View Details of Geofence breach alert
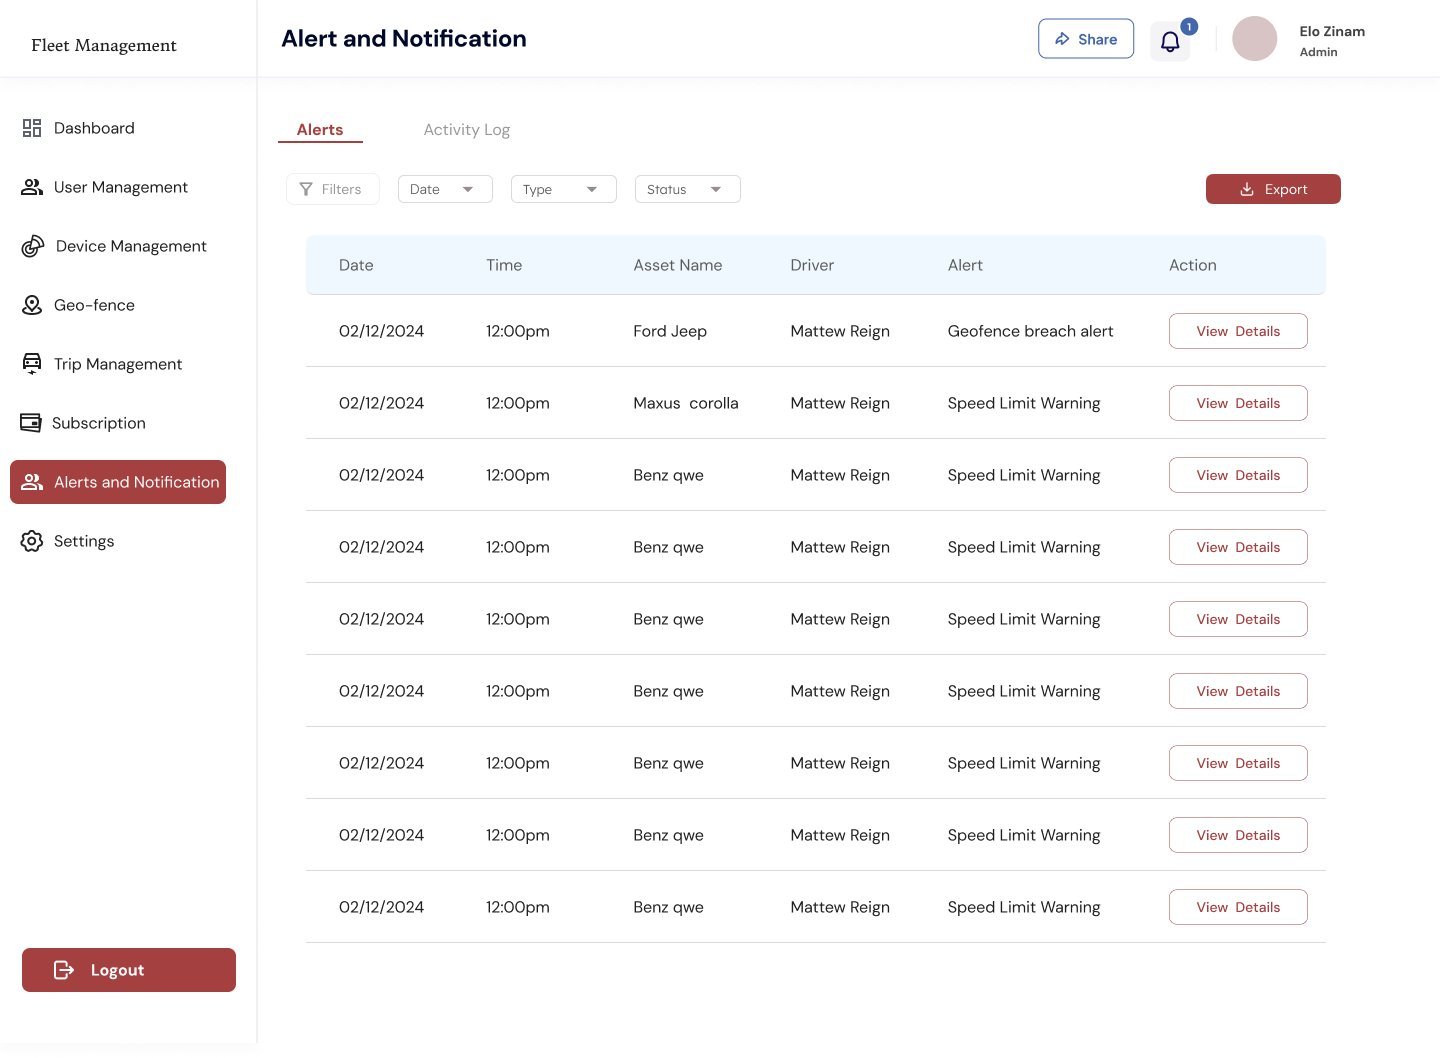 1238,331
